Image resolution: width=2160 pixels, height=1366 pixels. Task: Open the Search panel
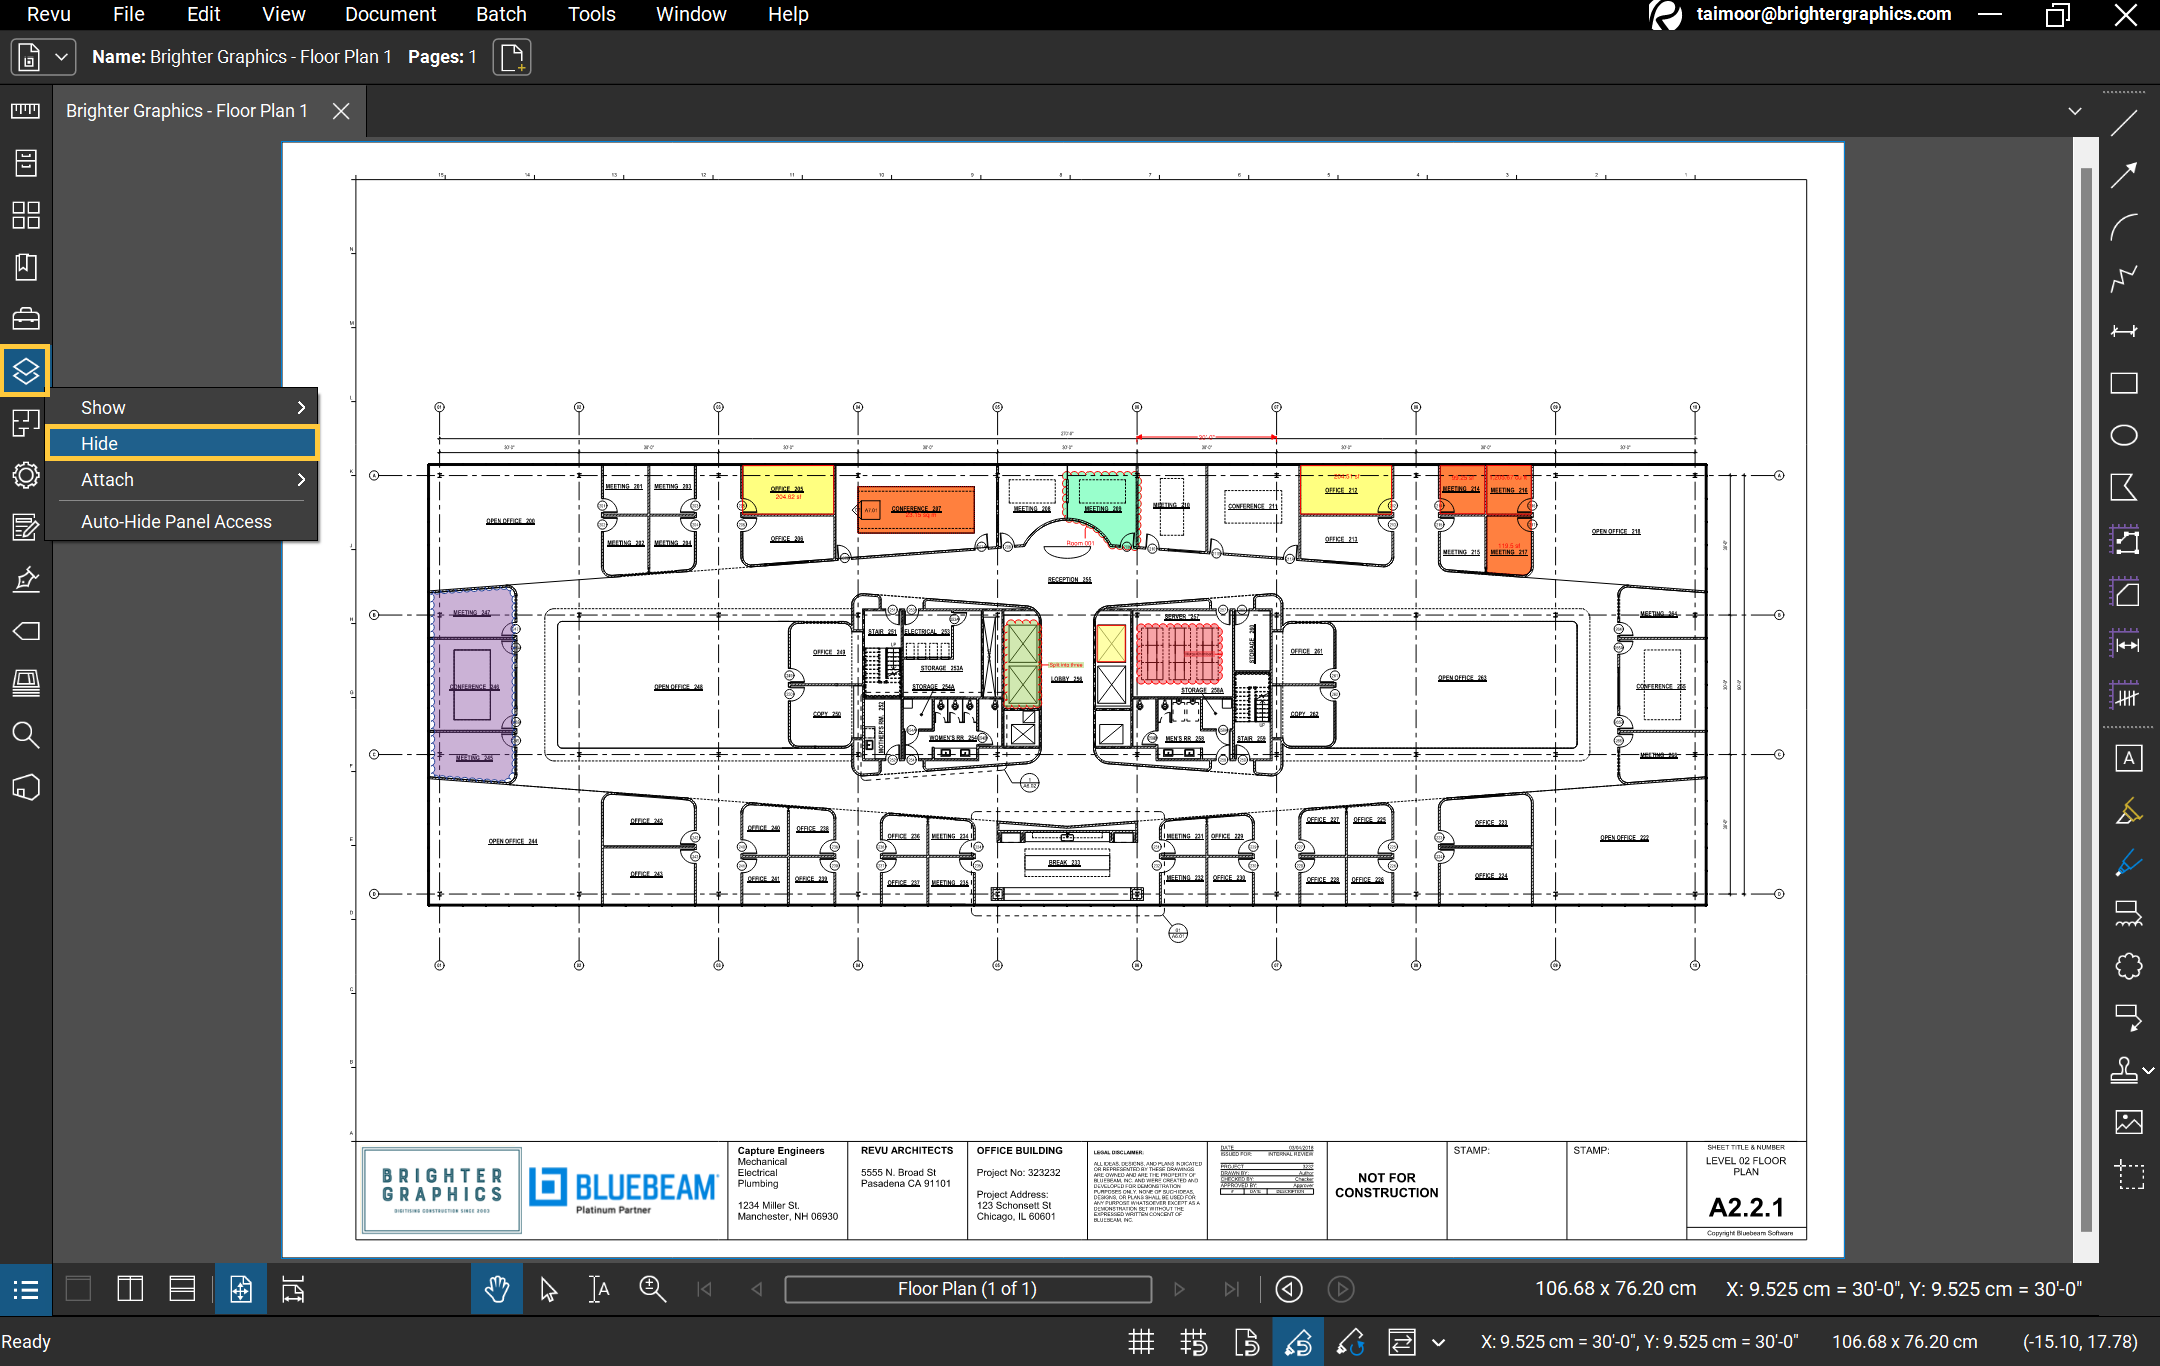coord(26,735)
